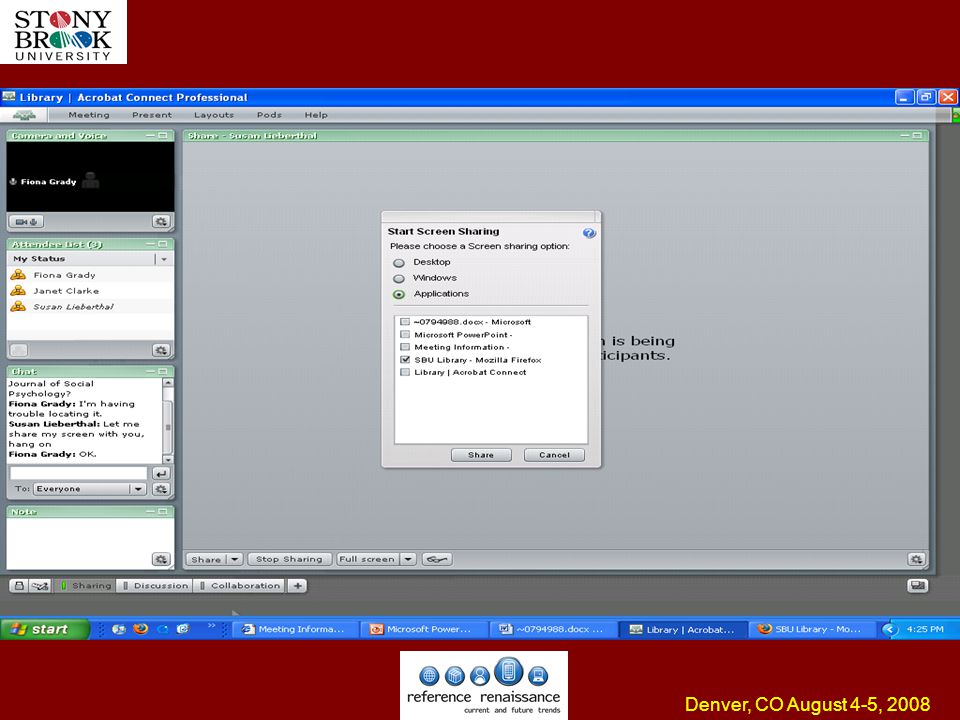The width and height of the screenshot is (960, 720).
Task: Open the Pods menu
Action: [269, 115]
